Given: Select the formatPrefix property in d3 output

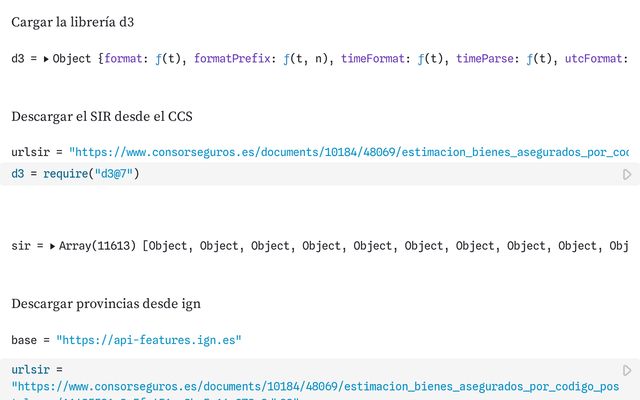Looking at the screenshot, I should [233, 59].
